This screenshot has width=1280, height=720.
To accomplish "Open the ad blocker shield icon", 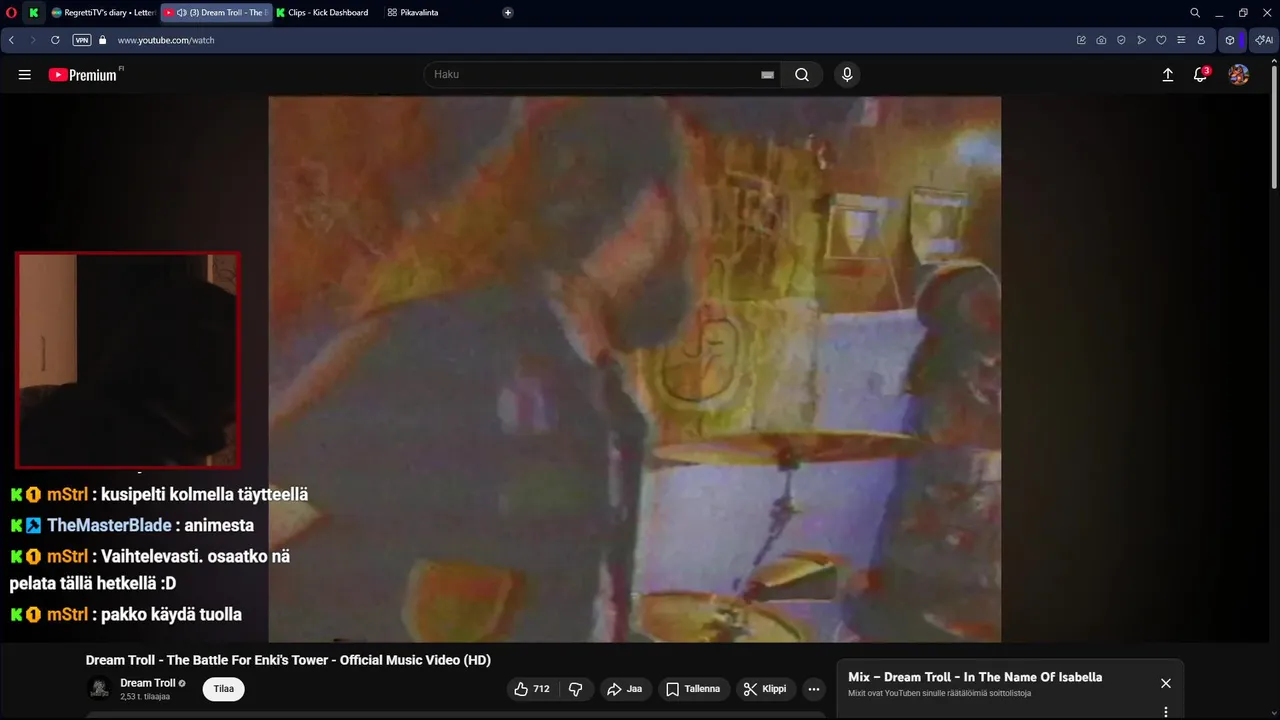I will click(x=1121, y=40).
